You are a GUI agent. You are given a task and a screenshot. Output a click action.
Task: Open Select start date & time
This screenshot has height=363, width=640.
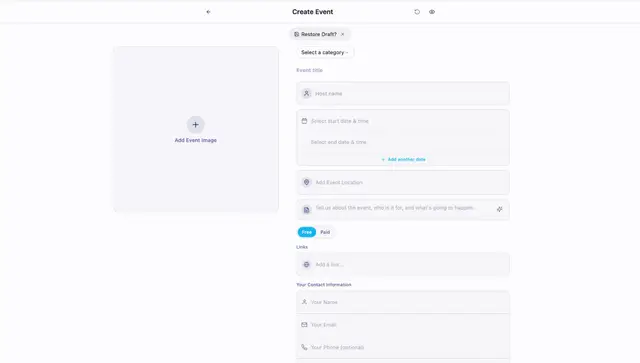[x=340, y=121]
